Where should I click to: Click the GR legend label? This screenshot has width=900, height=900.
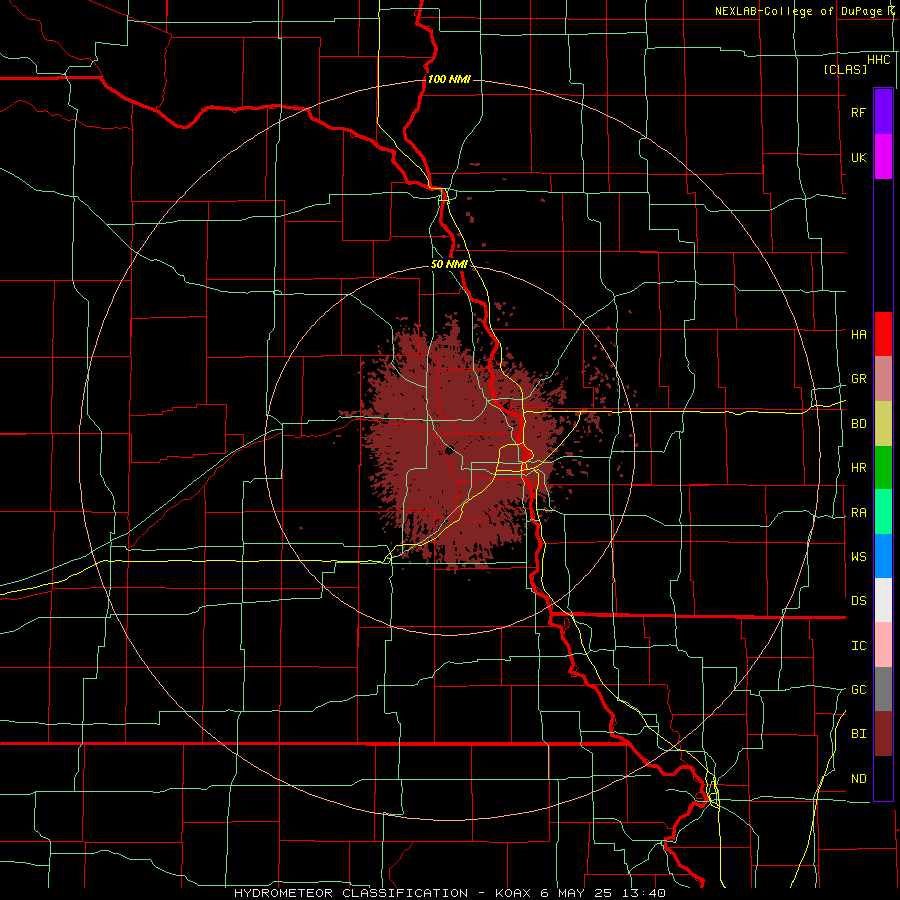coord(858,379)
